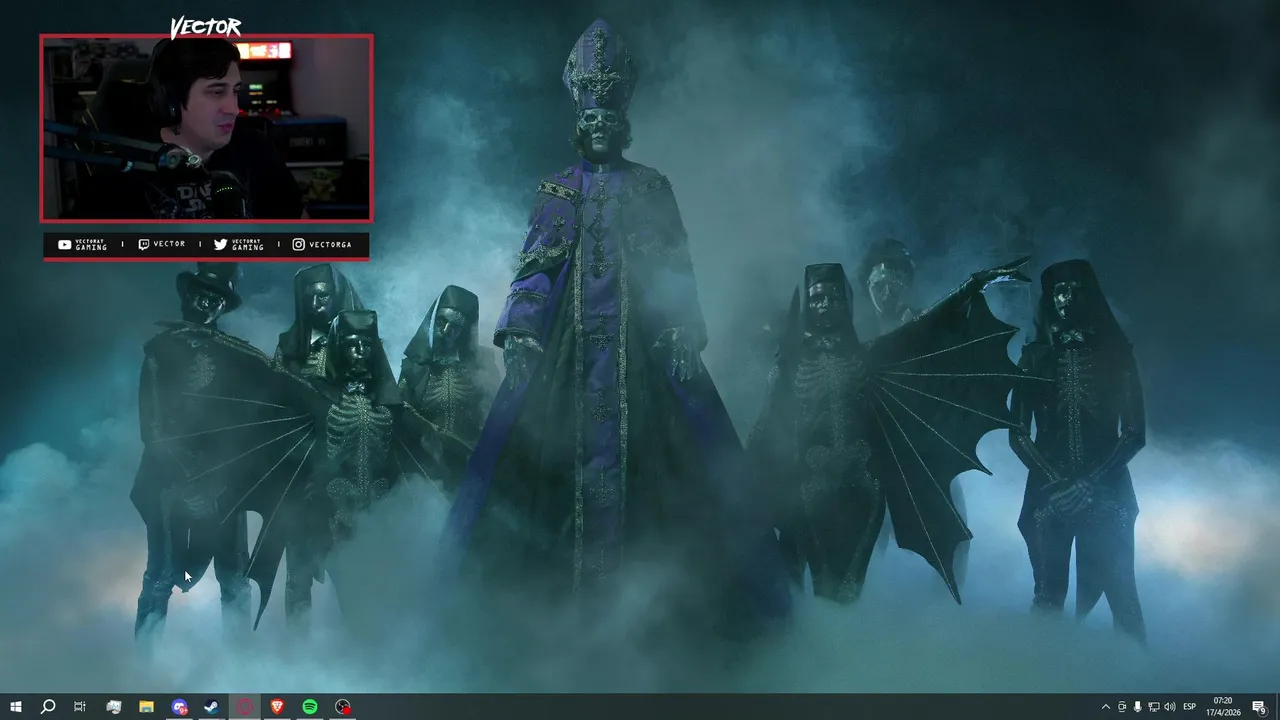This screenshot has width=1280, height=720.
Task: Open Steam from the taskbar
Action: (x=212, y=707)
